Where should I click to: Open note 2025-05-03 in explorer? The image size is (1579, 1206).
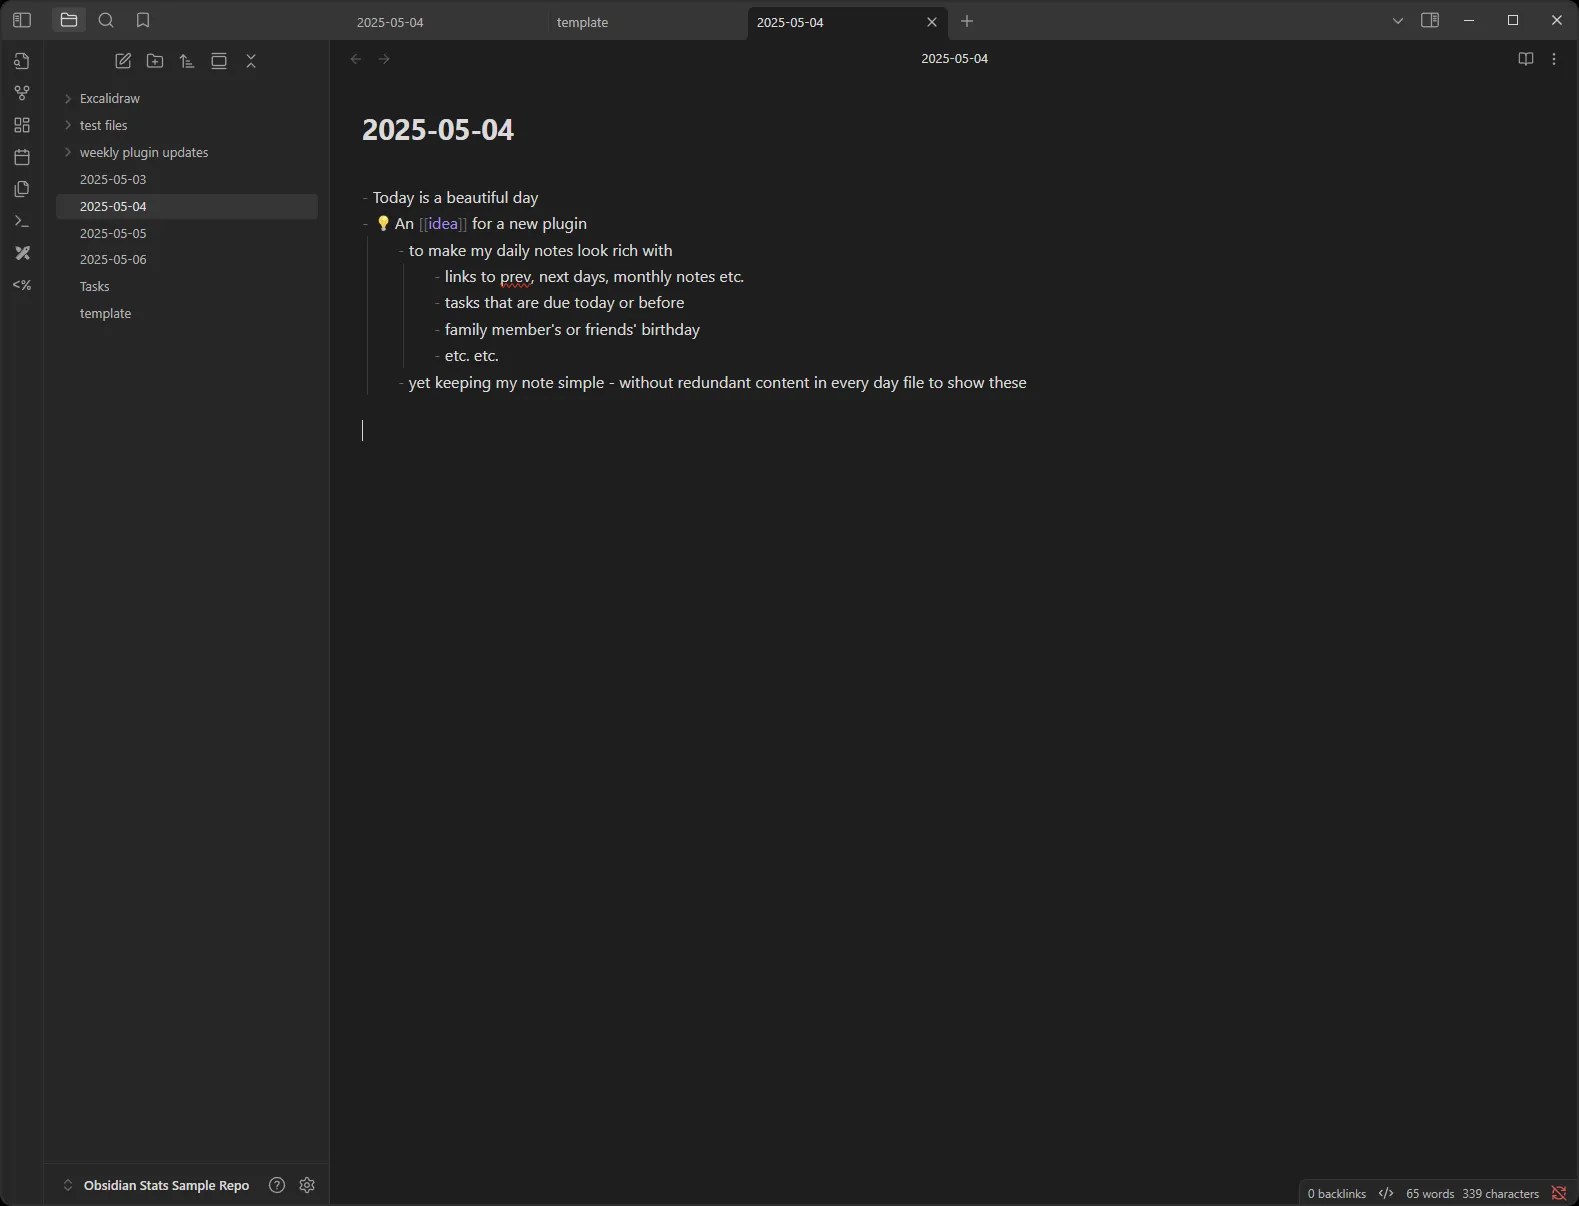pos(187,179)
